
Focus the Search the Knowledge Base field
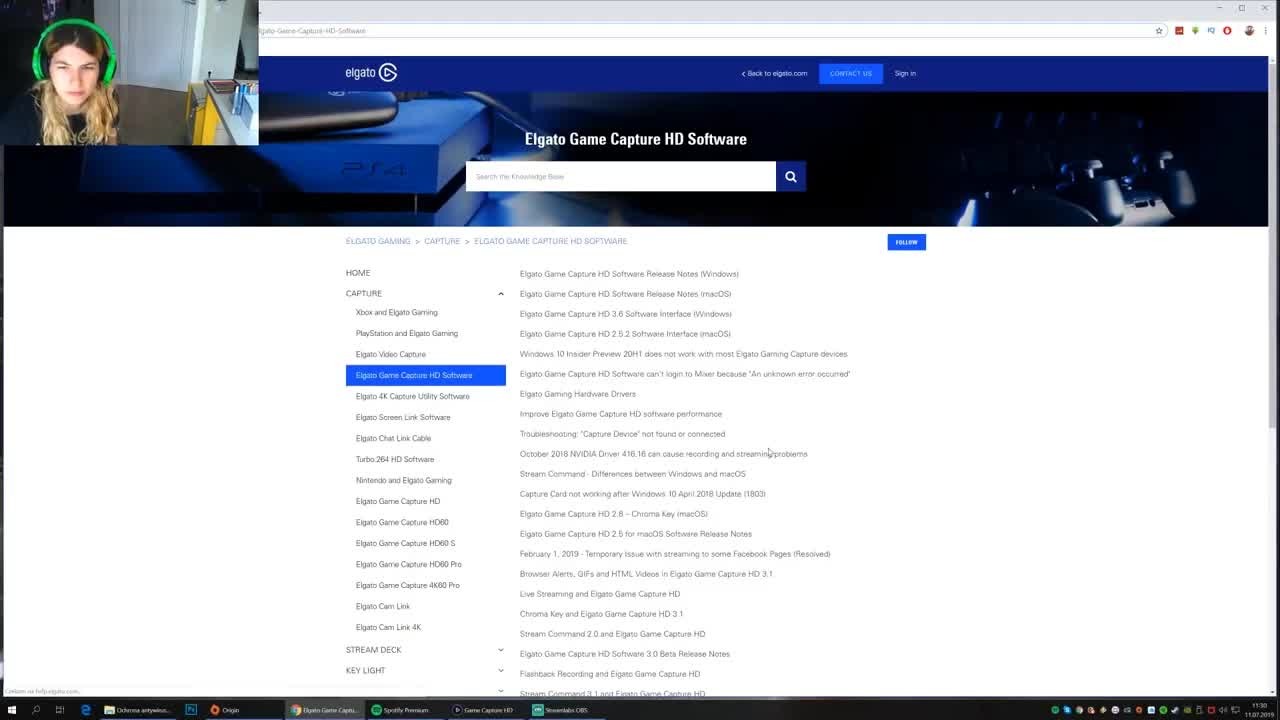click(620, 176)
